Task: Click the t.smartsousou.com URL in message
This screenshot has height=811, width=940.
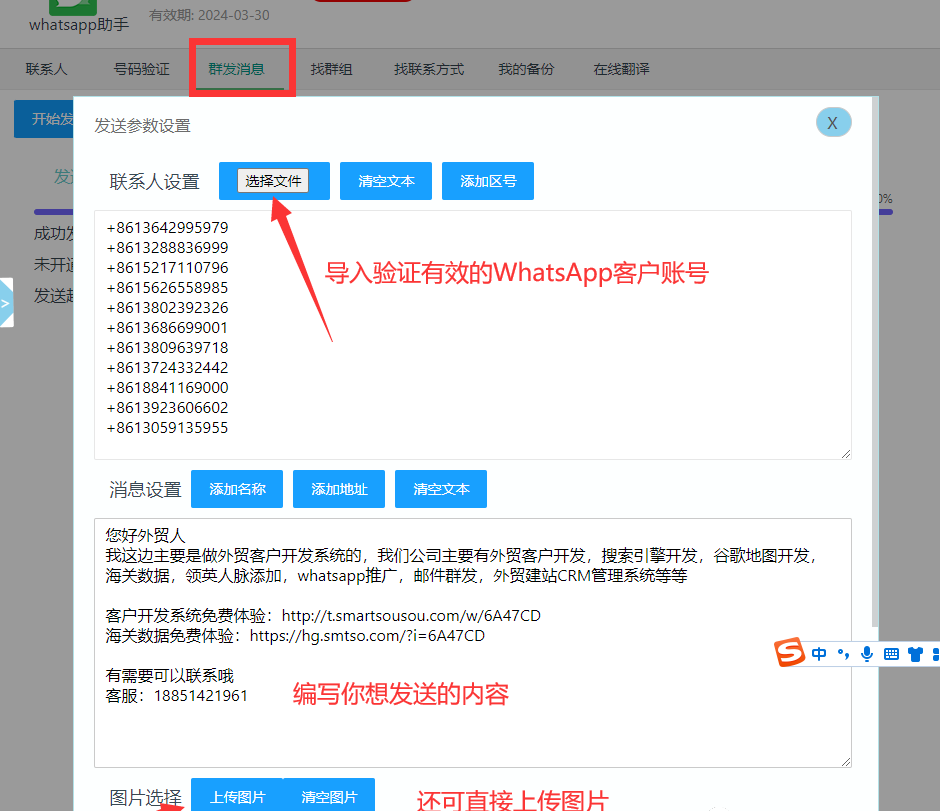Action: tap(411, 616)
